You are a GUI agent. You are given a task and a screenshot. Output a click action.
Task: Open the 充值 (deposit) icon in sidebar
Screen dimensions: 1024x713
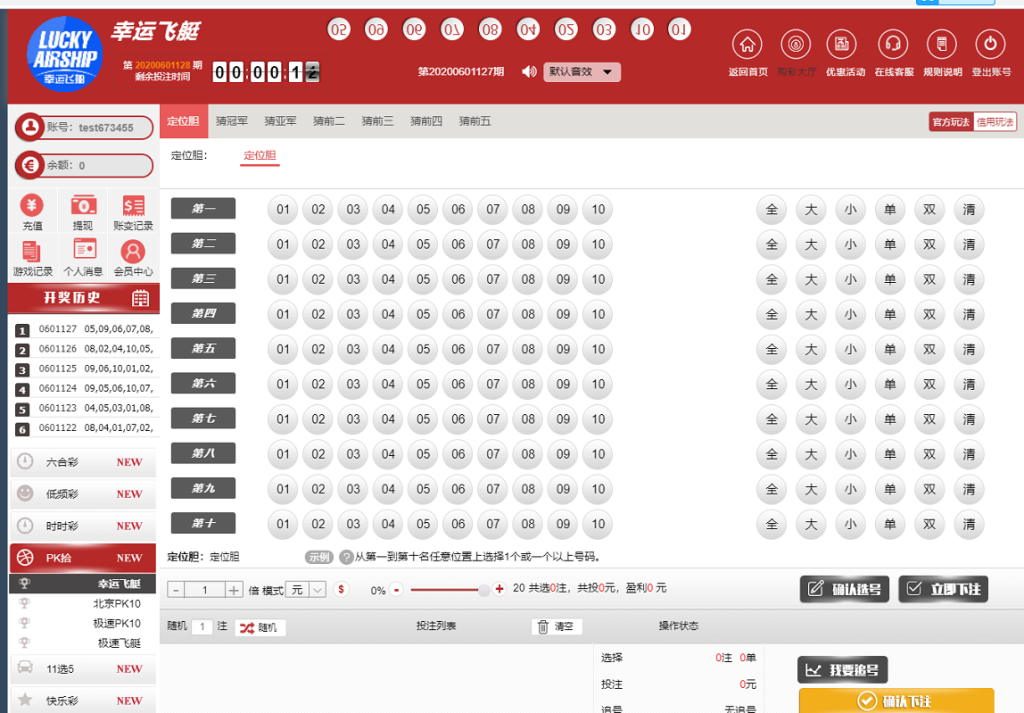(32, 207)
